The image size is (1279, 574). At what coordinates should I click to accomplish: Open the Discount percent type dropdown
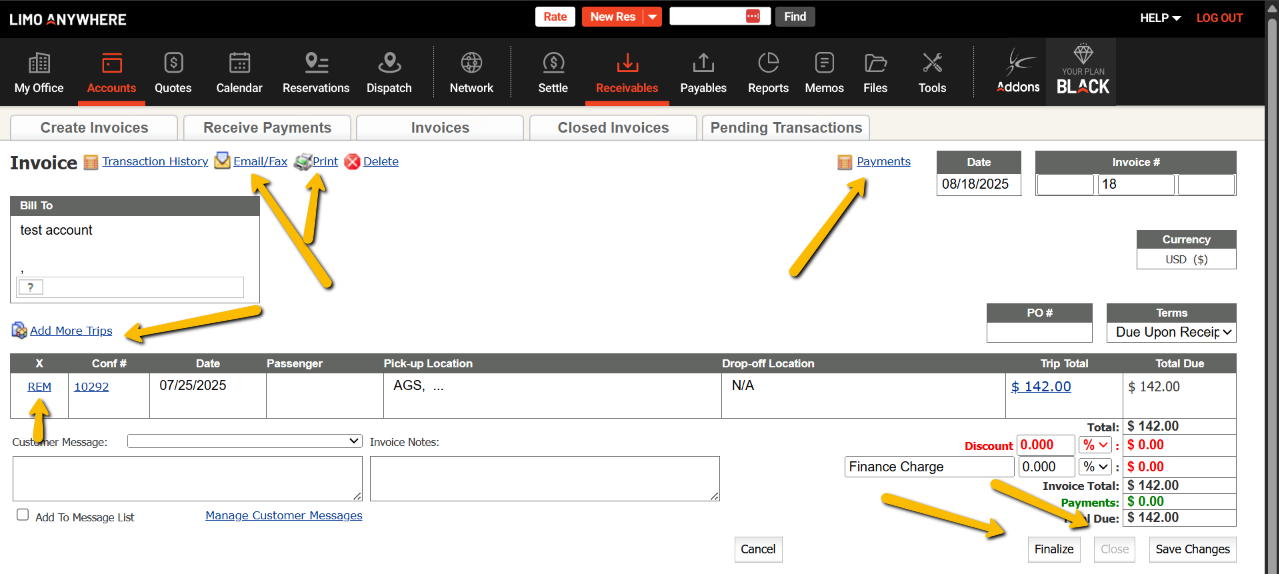tap(1096, 445)
